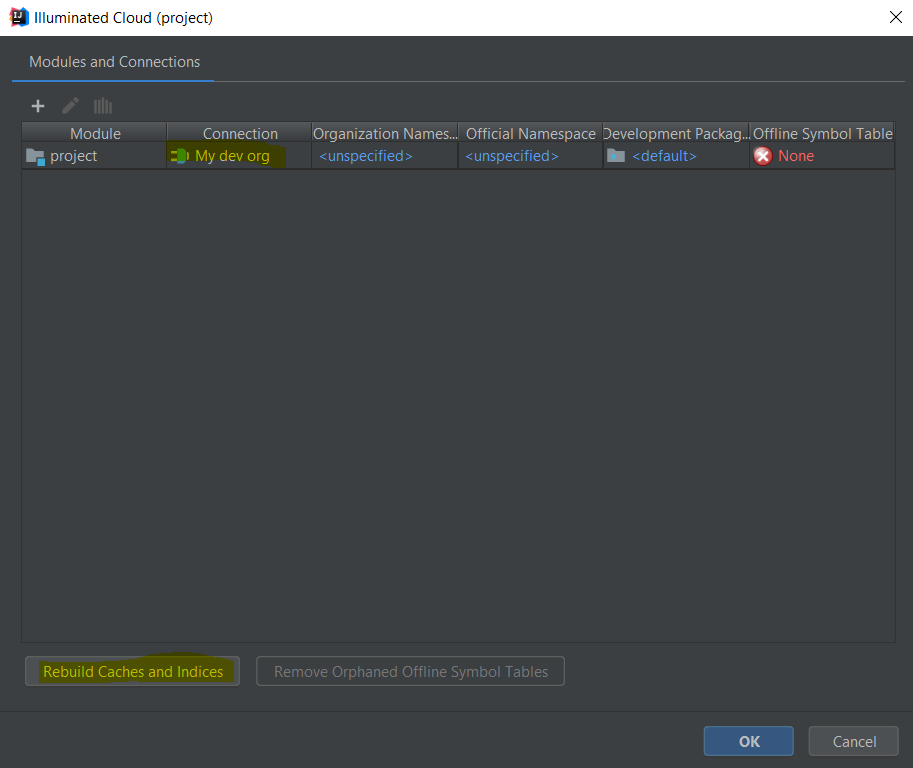Click the green plug connection icon
913x768 pixels.
180,156
